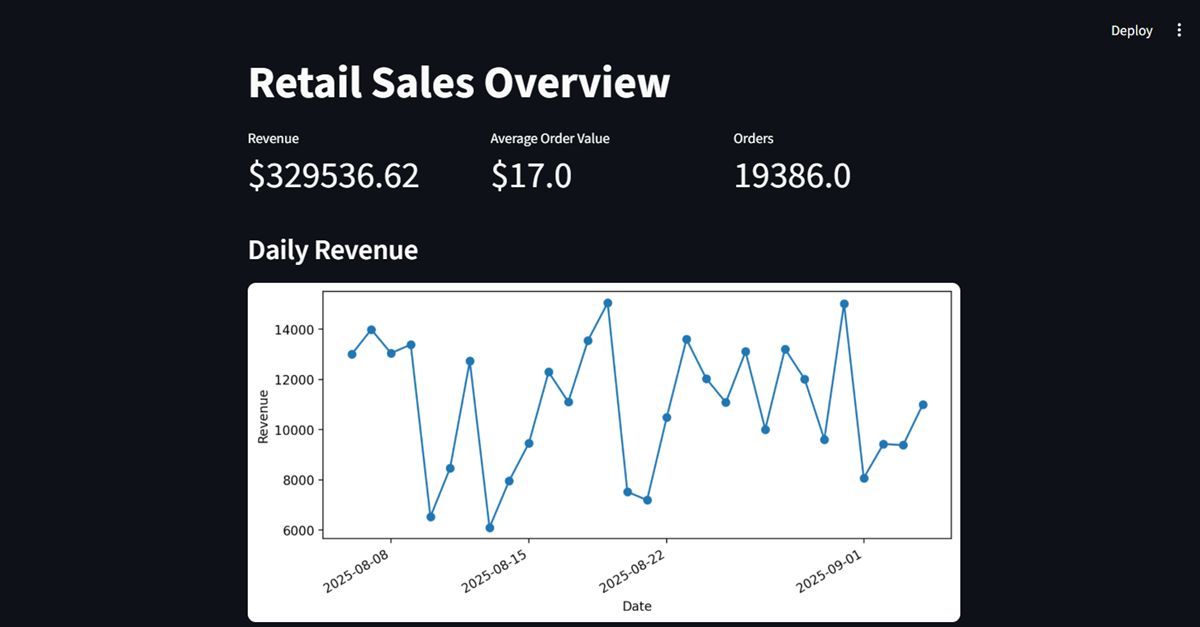Select the Average Order Value metric $17.0

click(531, 176)
